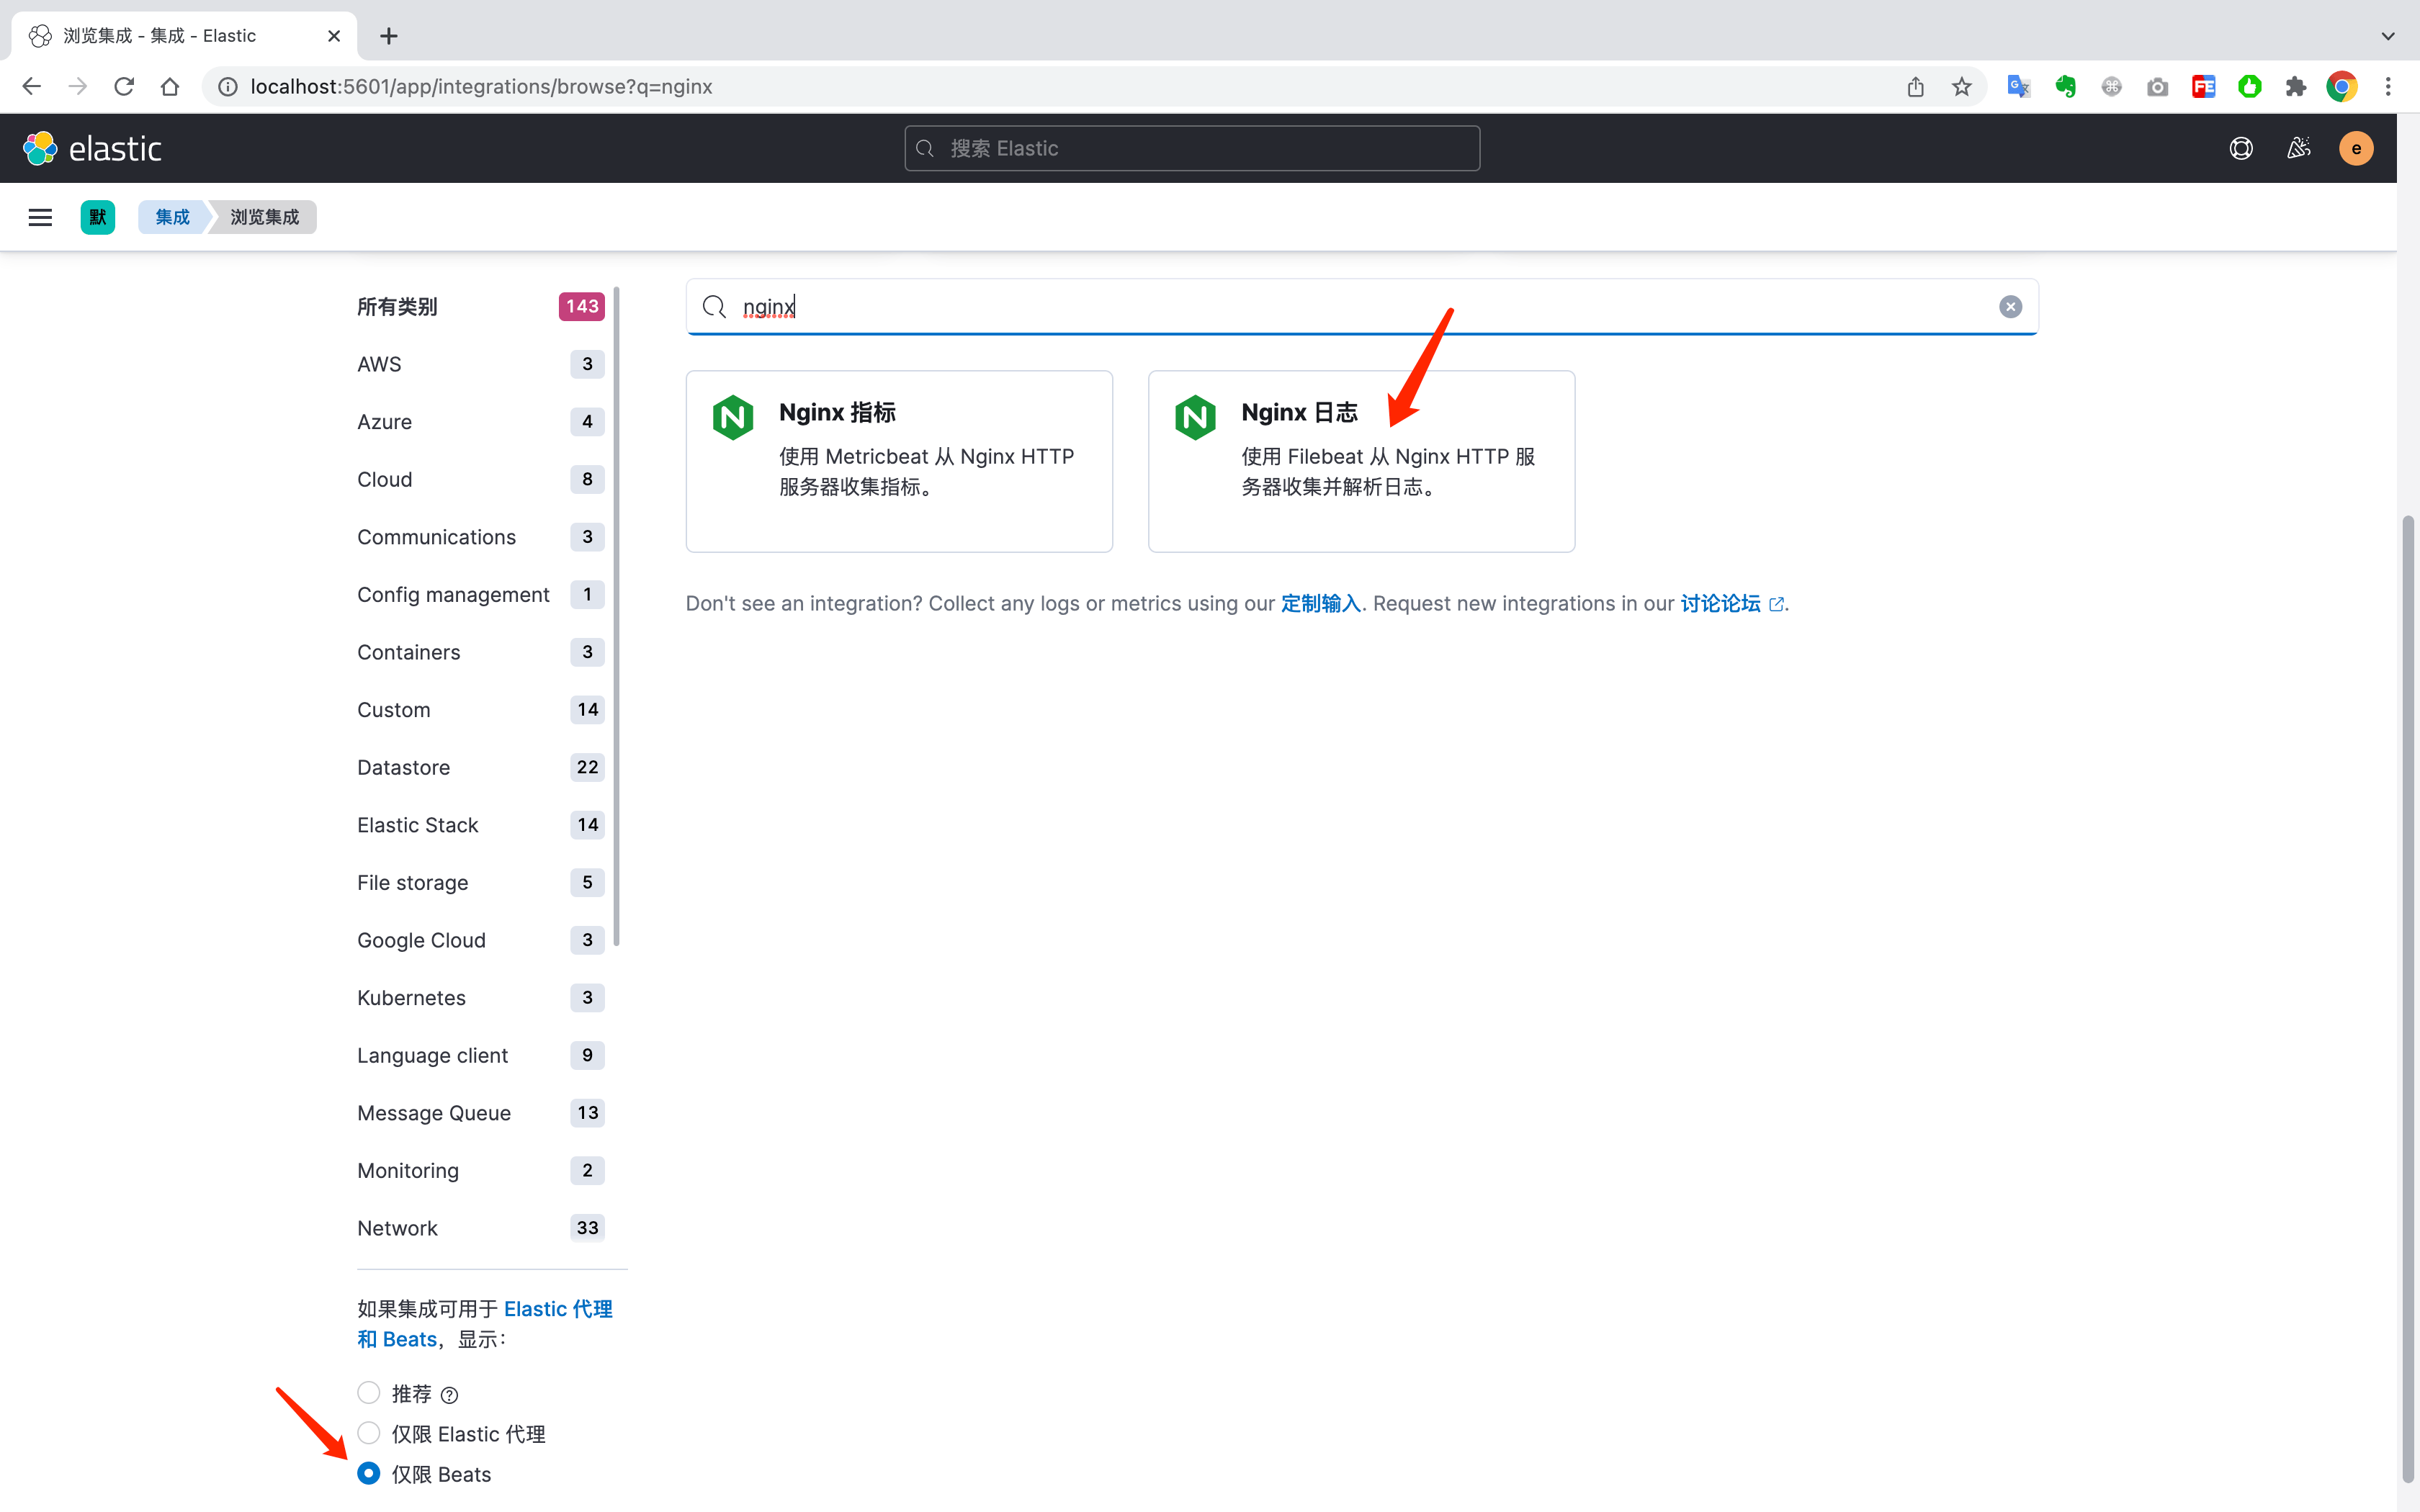Viewport: 2420px width, 1512px height.
Task: Open the extensions puzzle icon
Action: click(2296, 87)
